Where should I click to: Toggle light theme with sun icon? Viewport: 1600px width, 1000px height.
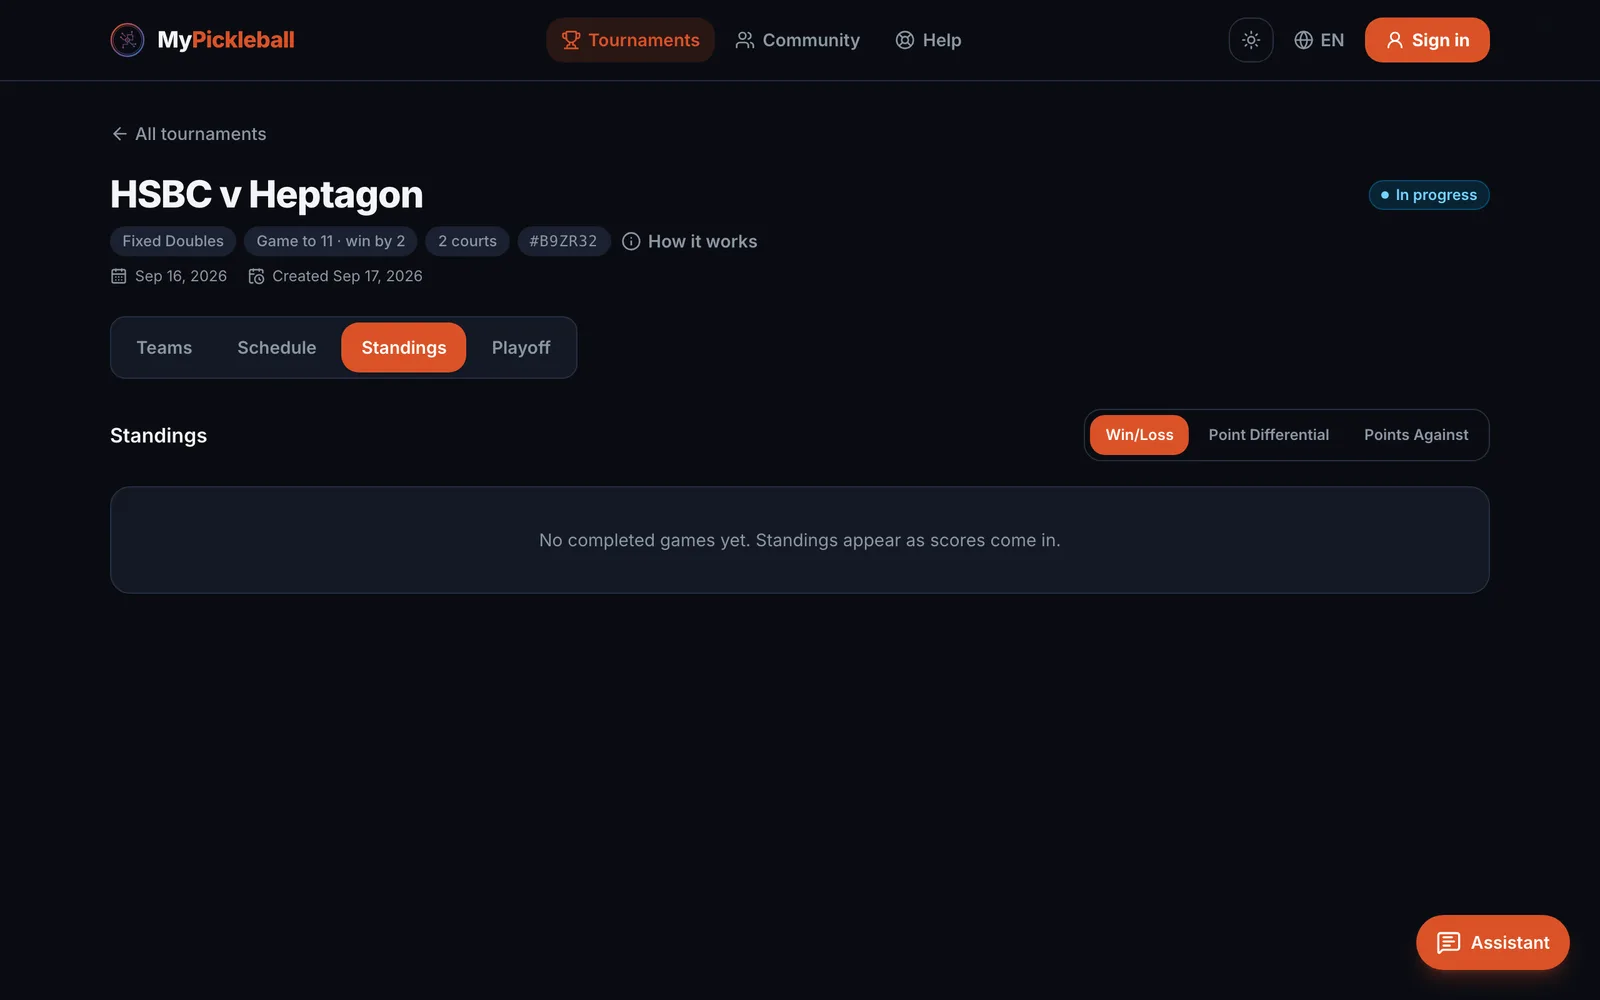[1250, 40]
